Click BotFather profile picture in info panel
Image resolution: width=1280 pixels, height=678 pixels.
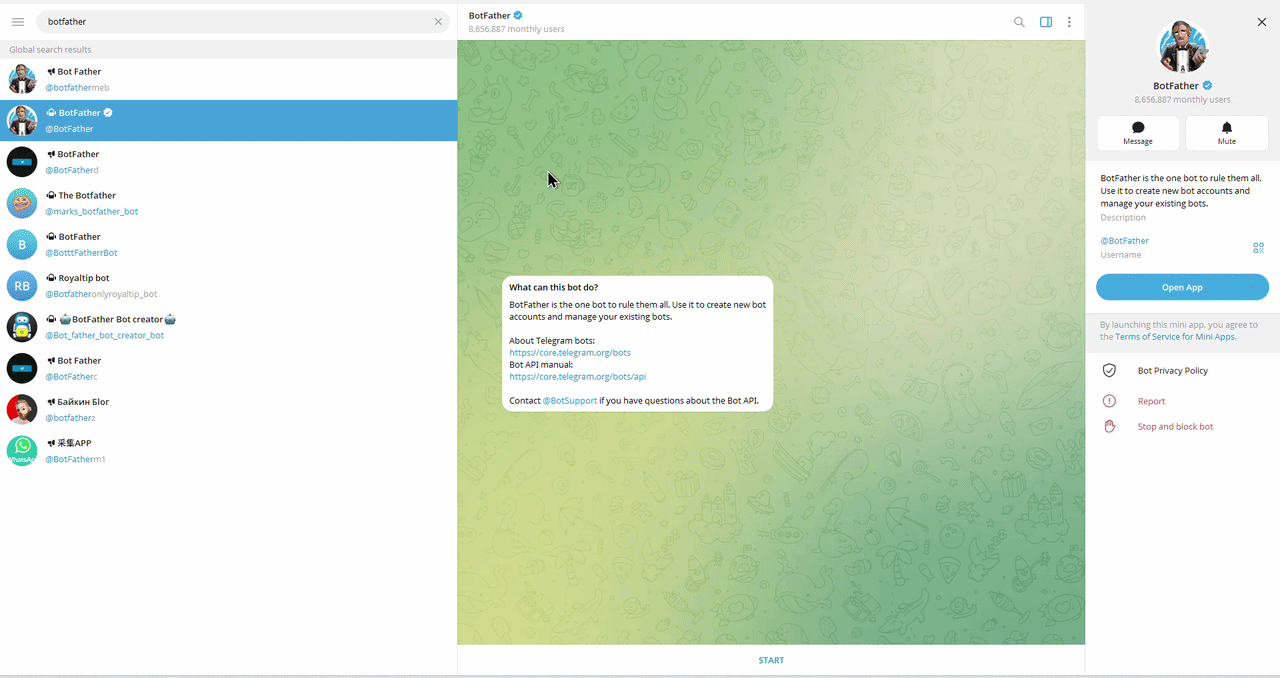pos(1182,47)
